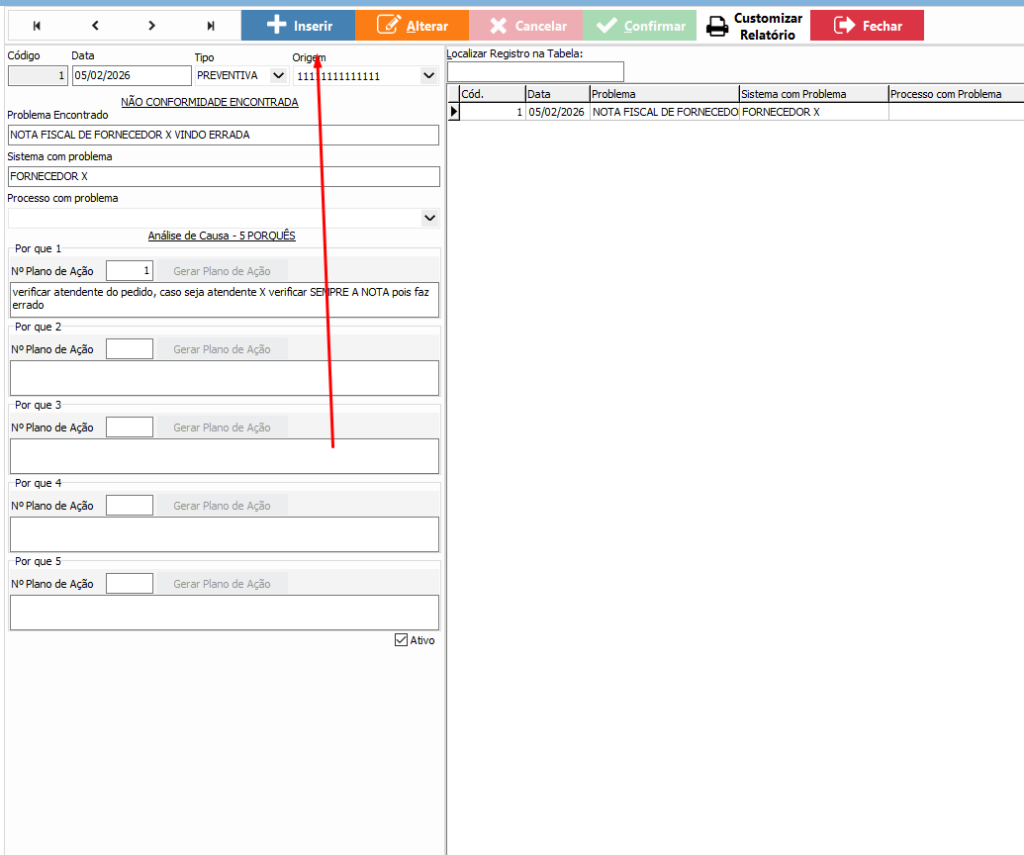Select the first record row indicator

[453, 112]
